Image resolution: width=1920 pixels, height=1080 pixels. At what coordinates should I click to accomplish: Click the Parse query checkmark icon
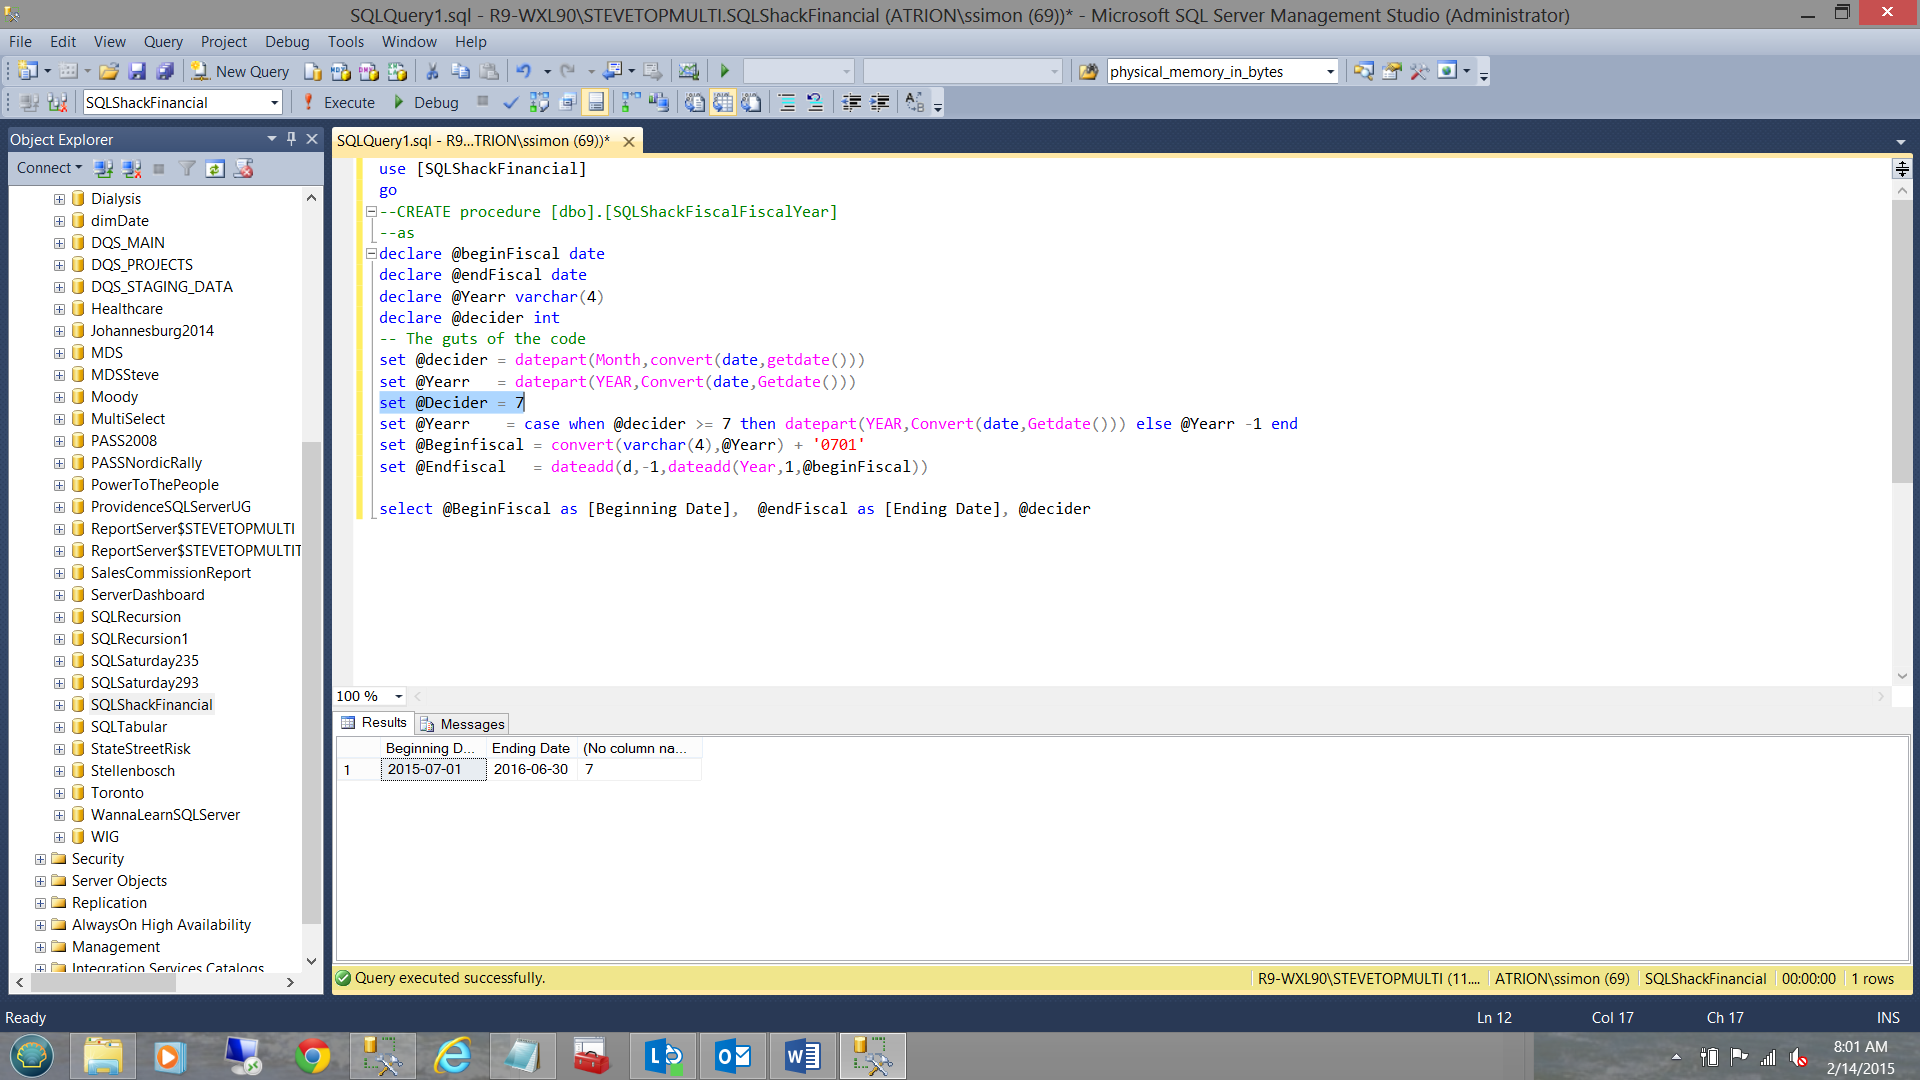(x=511, y=102)
